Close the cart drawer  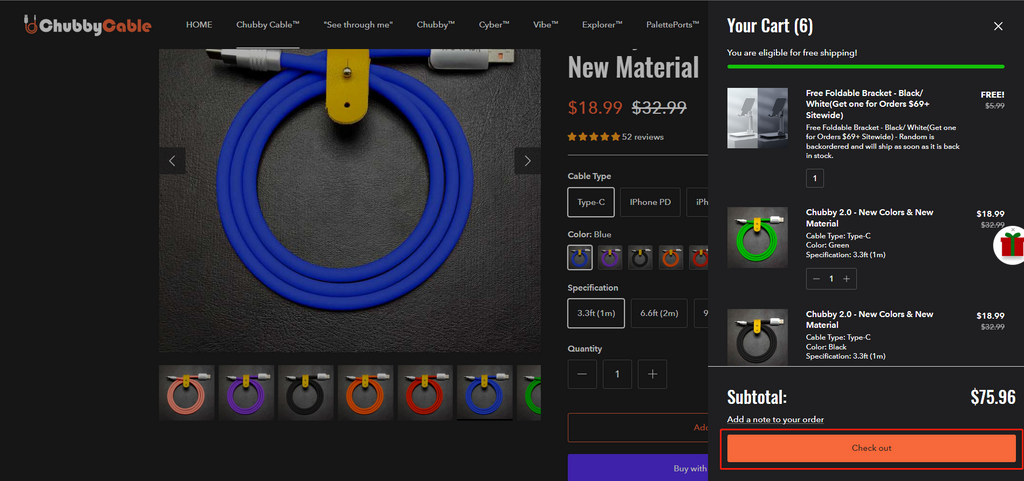point(998,26)
